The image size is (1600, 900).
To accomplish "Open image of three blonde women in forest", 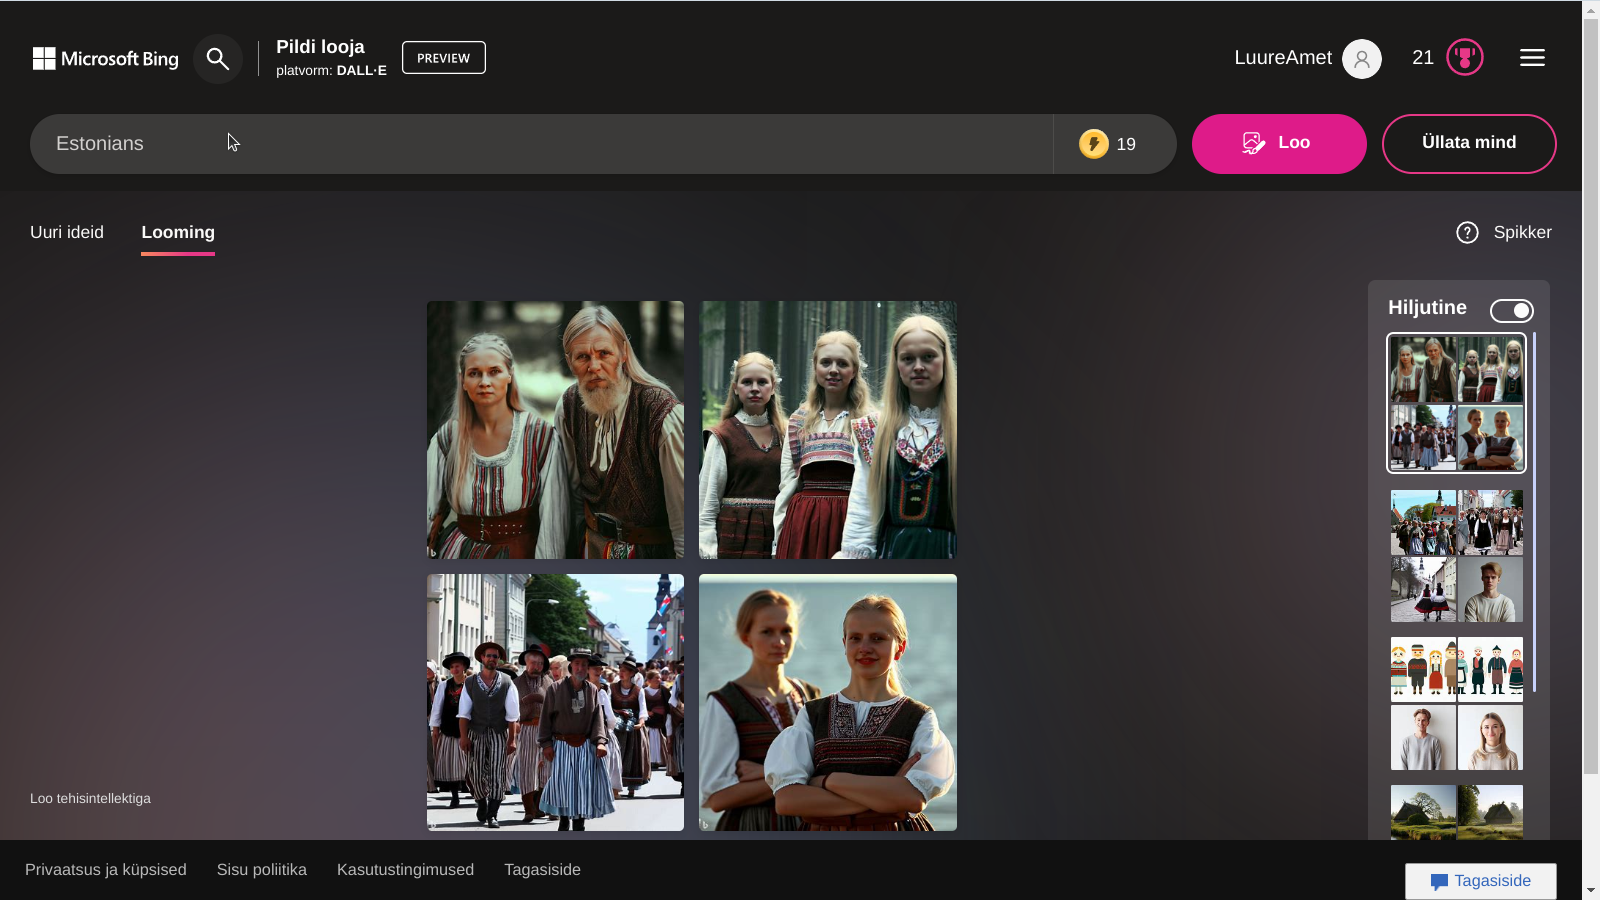I will 828,430.
